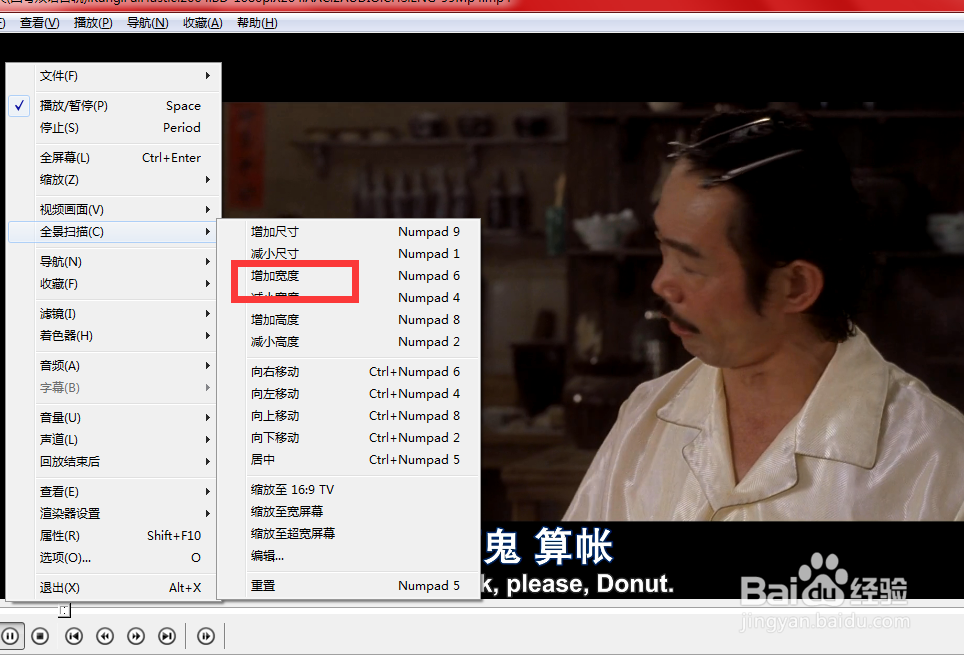Expand the 音频(A) submenu

(114, 366)
